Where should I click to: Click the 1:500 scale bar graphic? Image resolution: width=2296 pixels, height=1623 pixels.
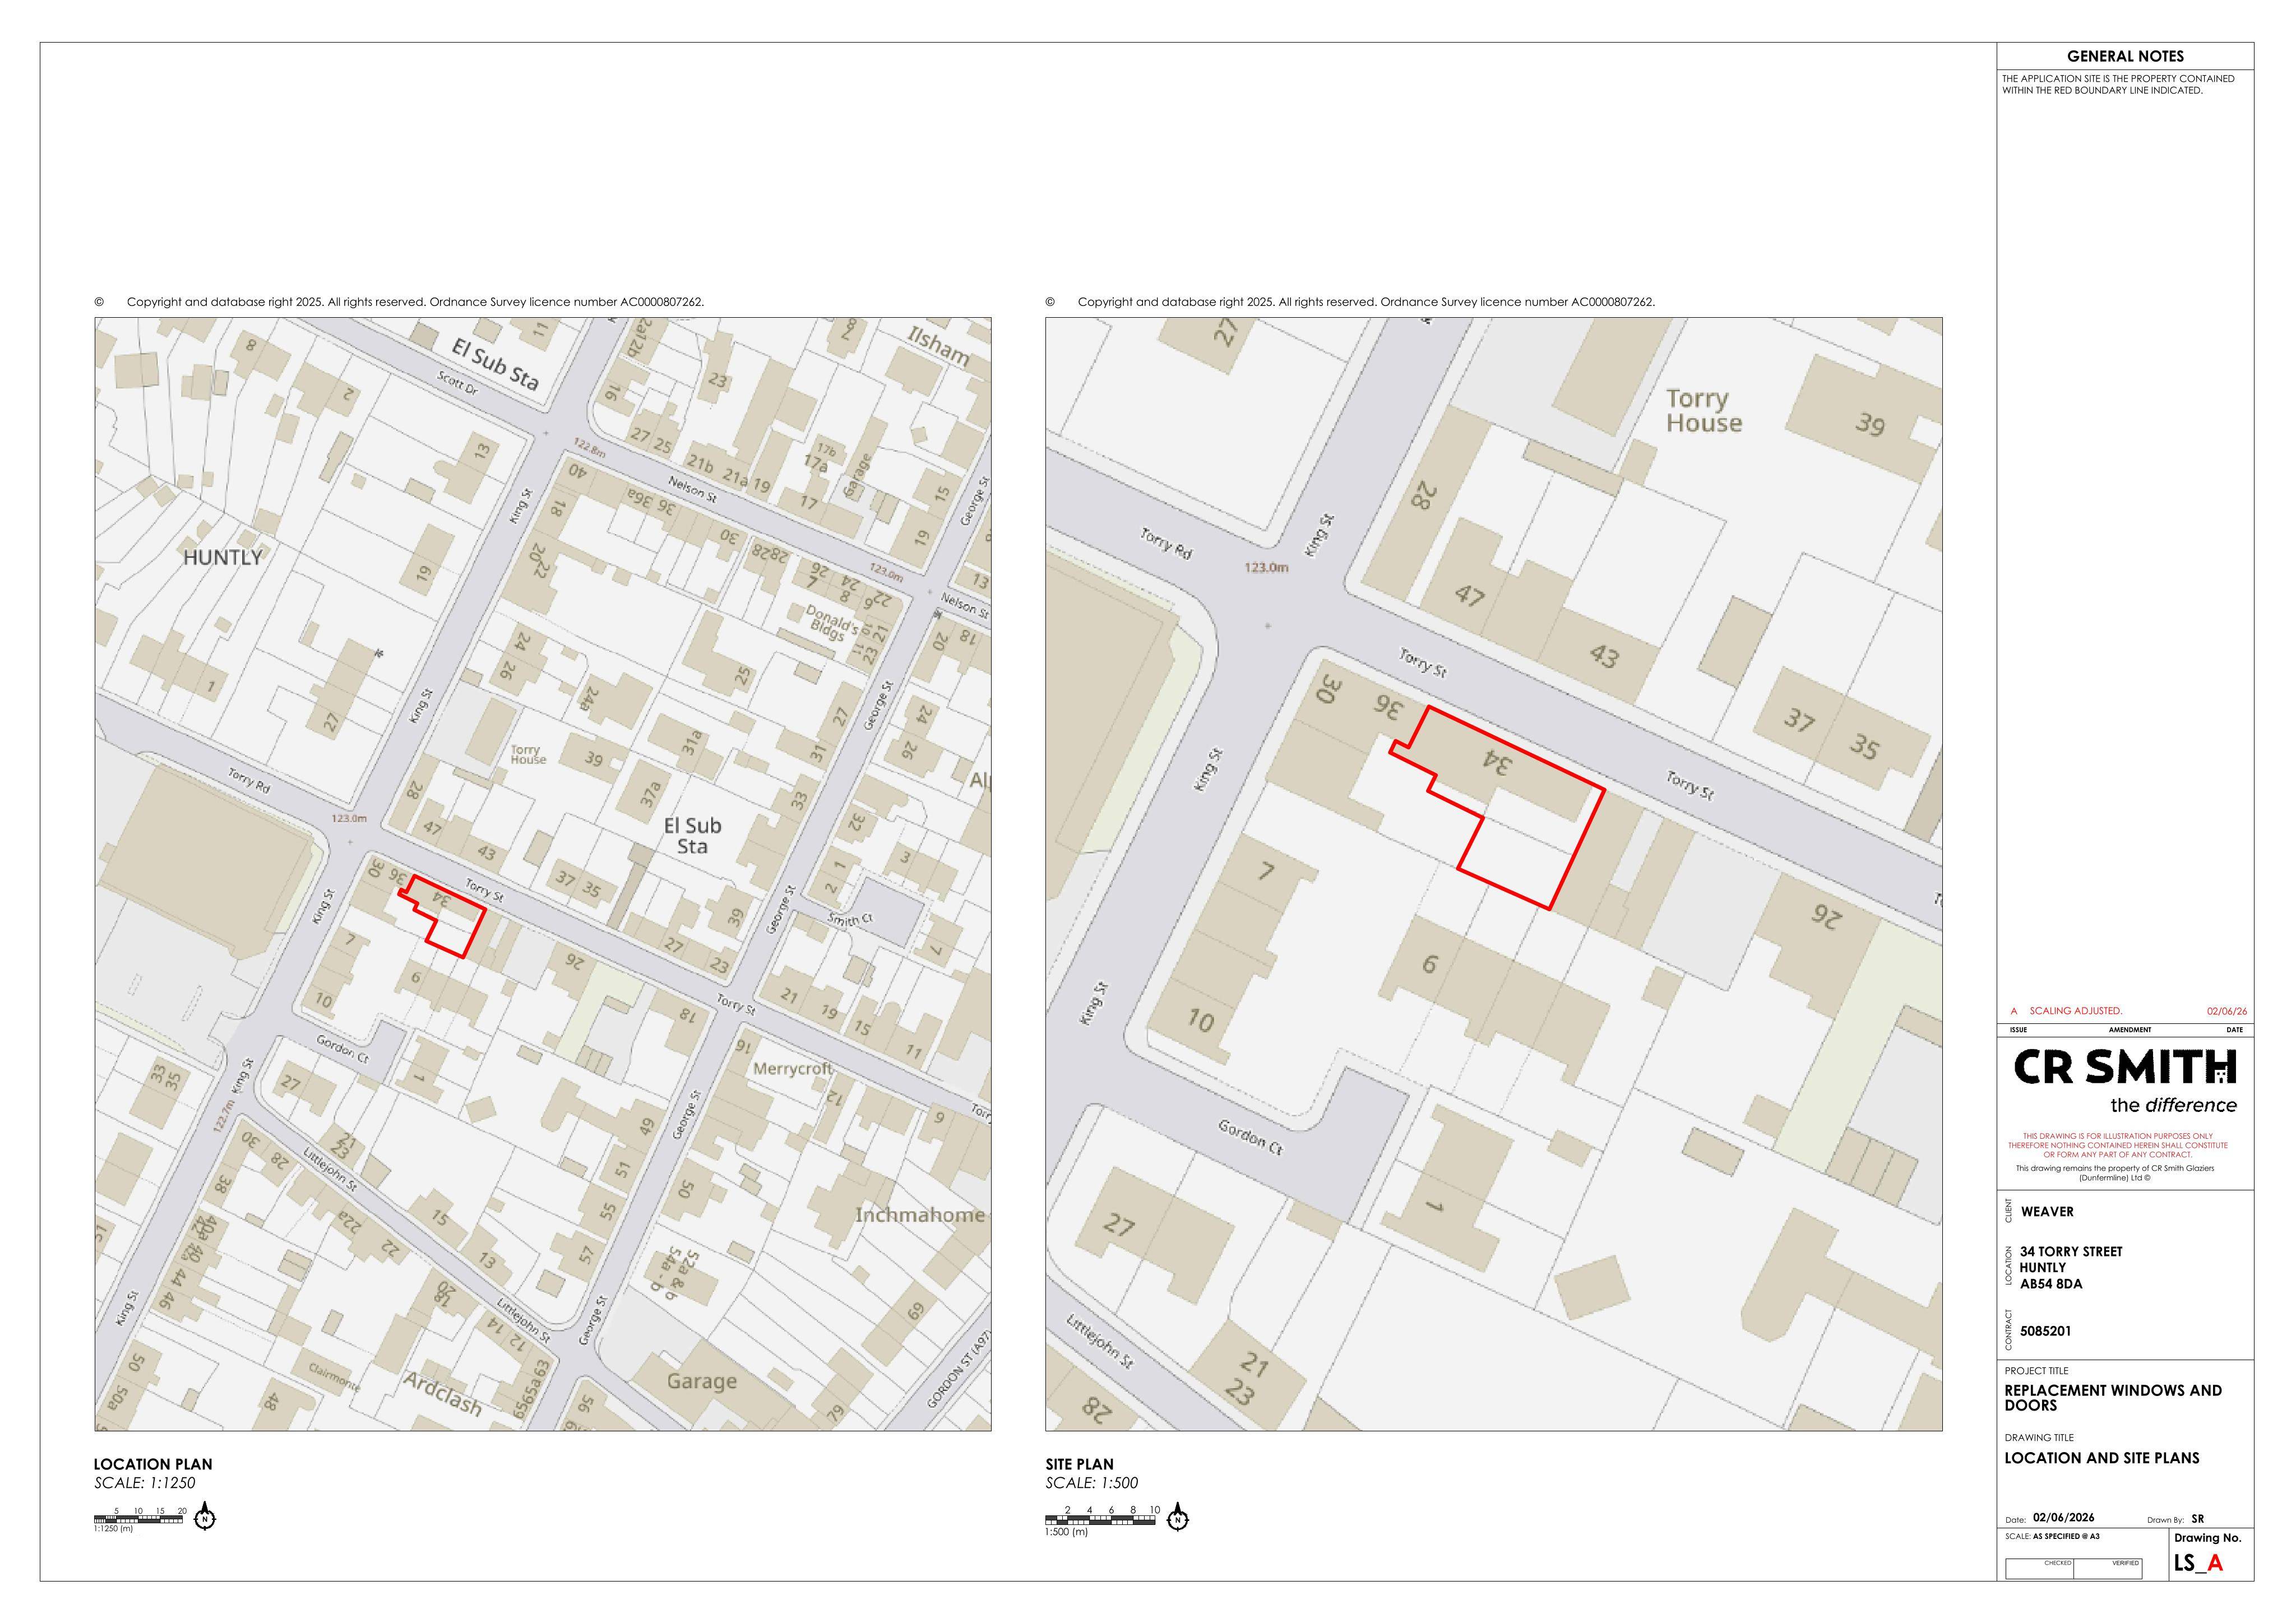tap(1100, 1519)
